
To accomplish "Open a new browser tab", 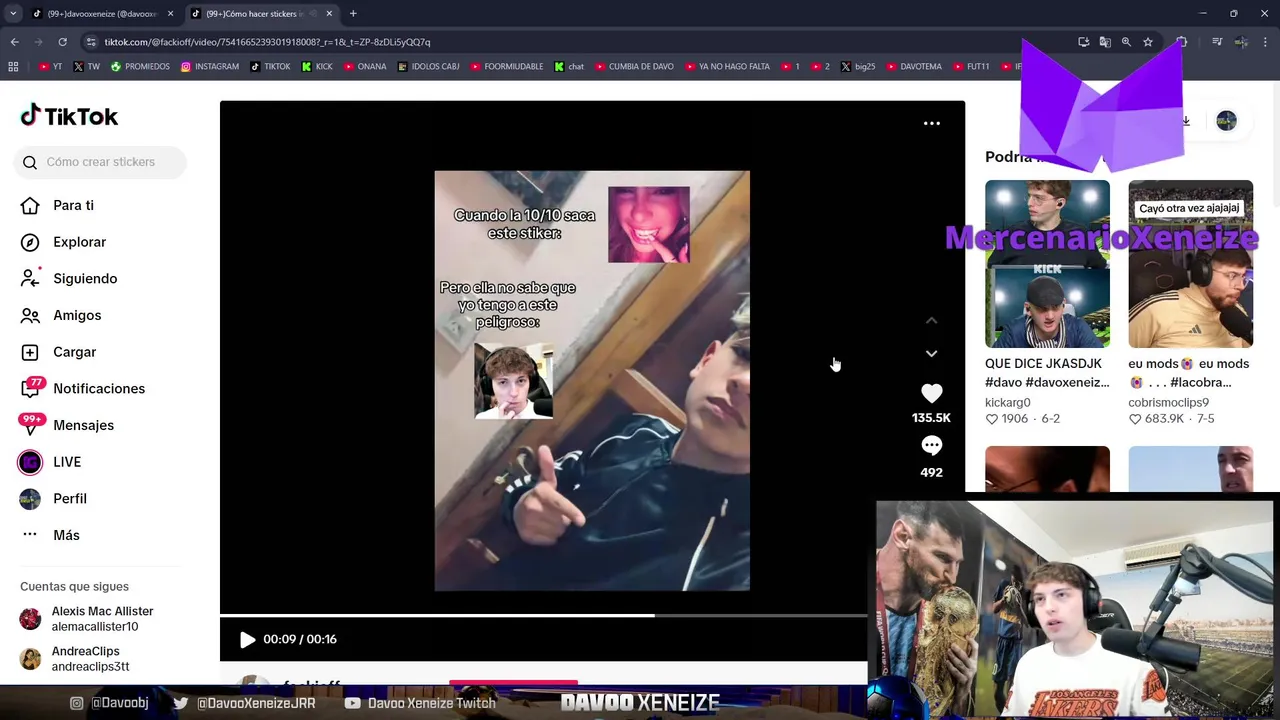I will click(x=353, y=14).
